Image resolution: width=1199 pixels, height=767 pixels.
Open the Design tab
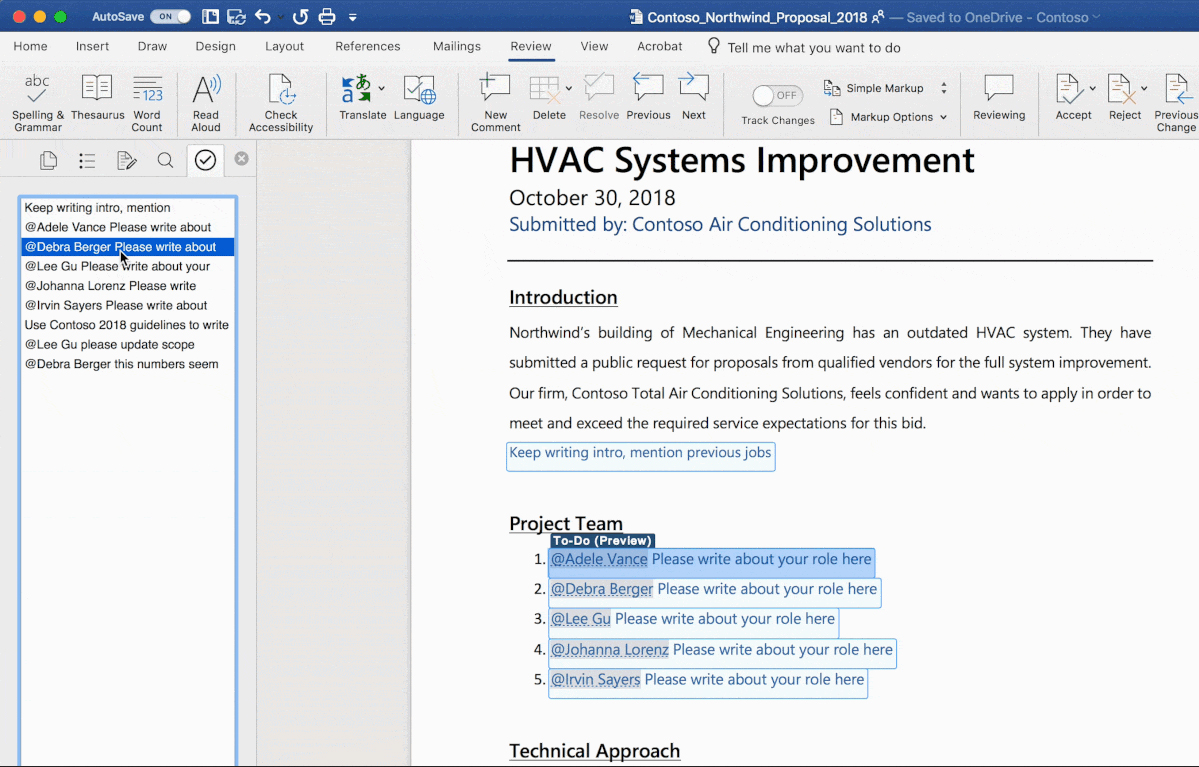pos(216,47)
